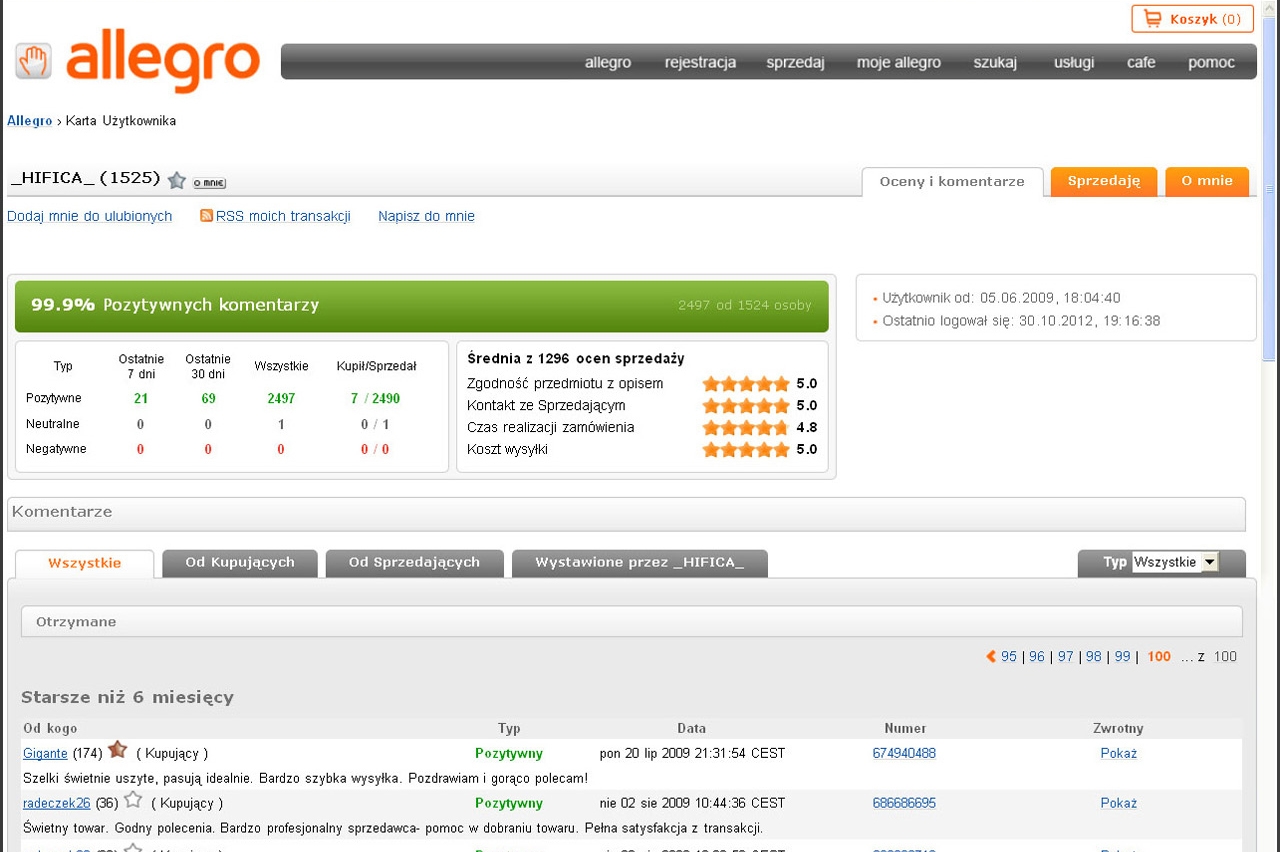Image resolution: width=1280 pixels, height=852 pixels.
Task: Click the brown star beside Gigante
Action: tap(117, 749)
